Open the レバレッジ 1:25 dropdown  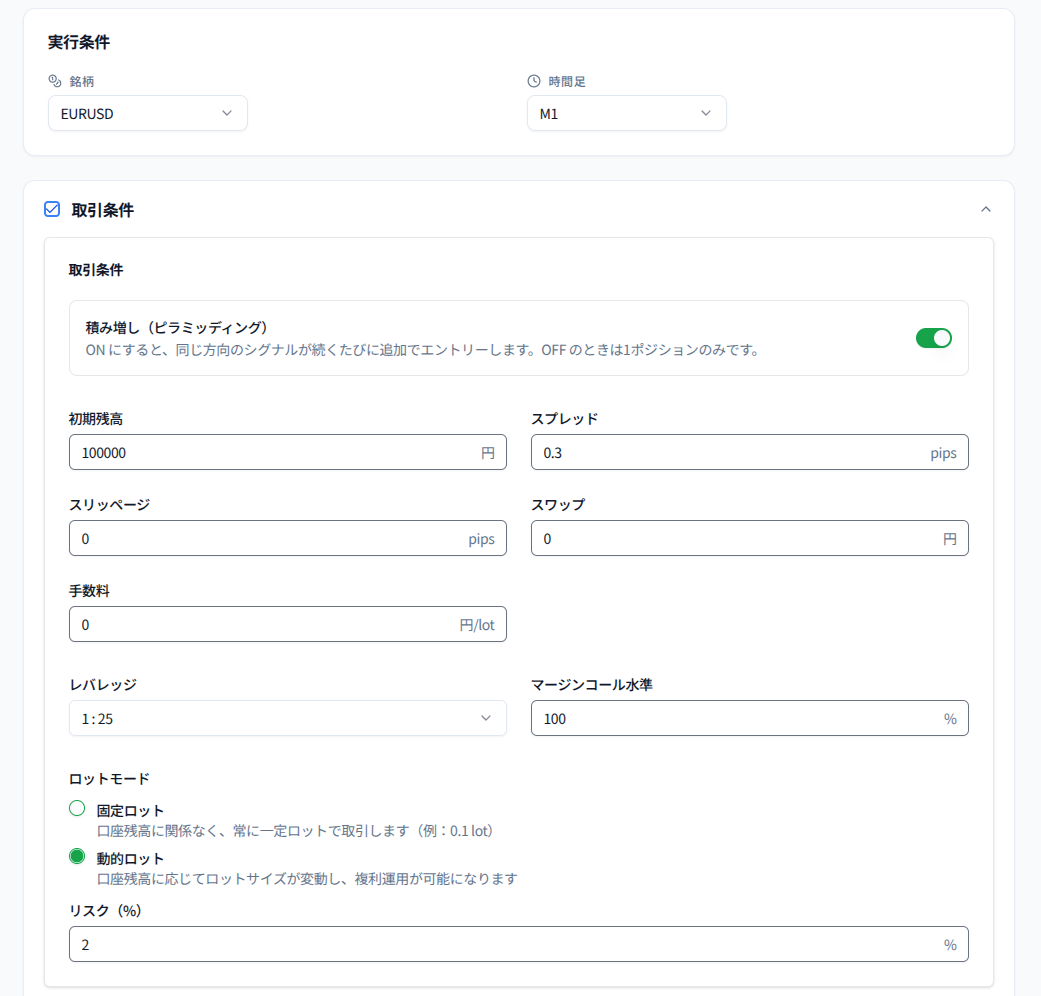click(x=287, y=718)
